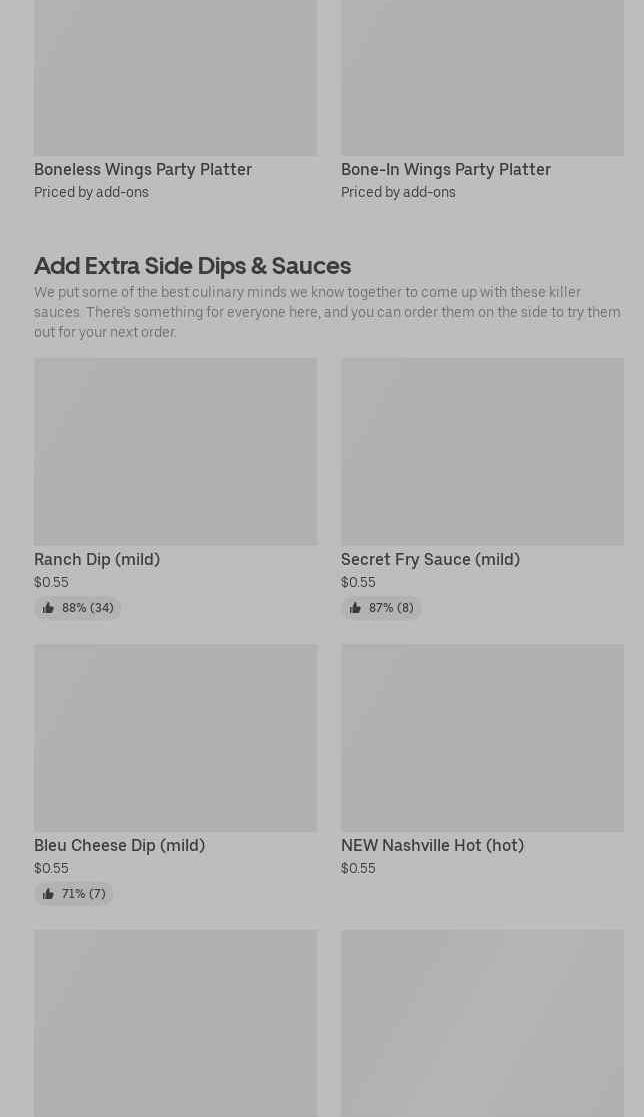Click the Bone-In Wings Party Platter title
This screenshot has width=644, height=1117.
(x=446, y=170)
